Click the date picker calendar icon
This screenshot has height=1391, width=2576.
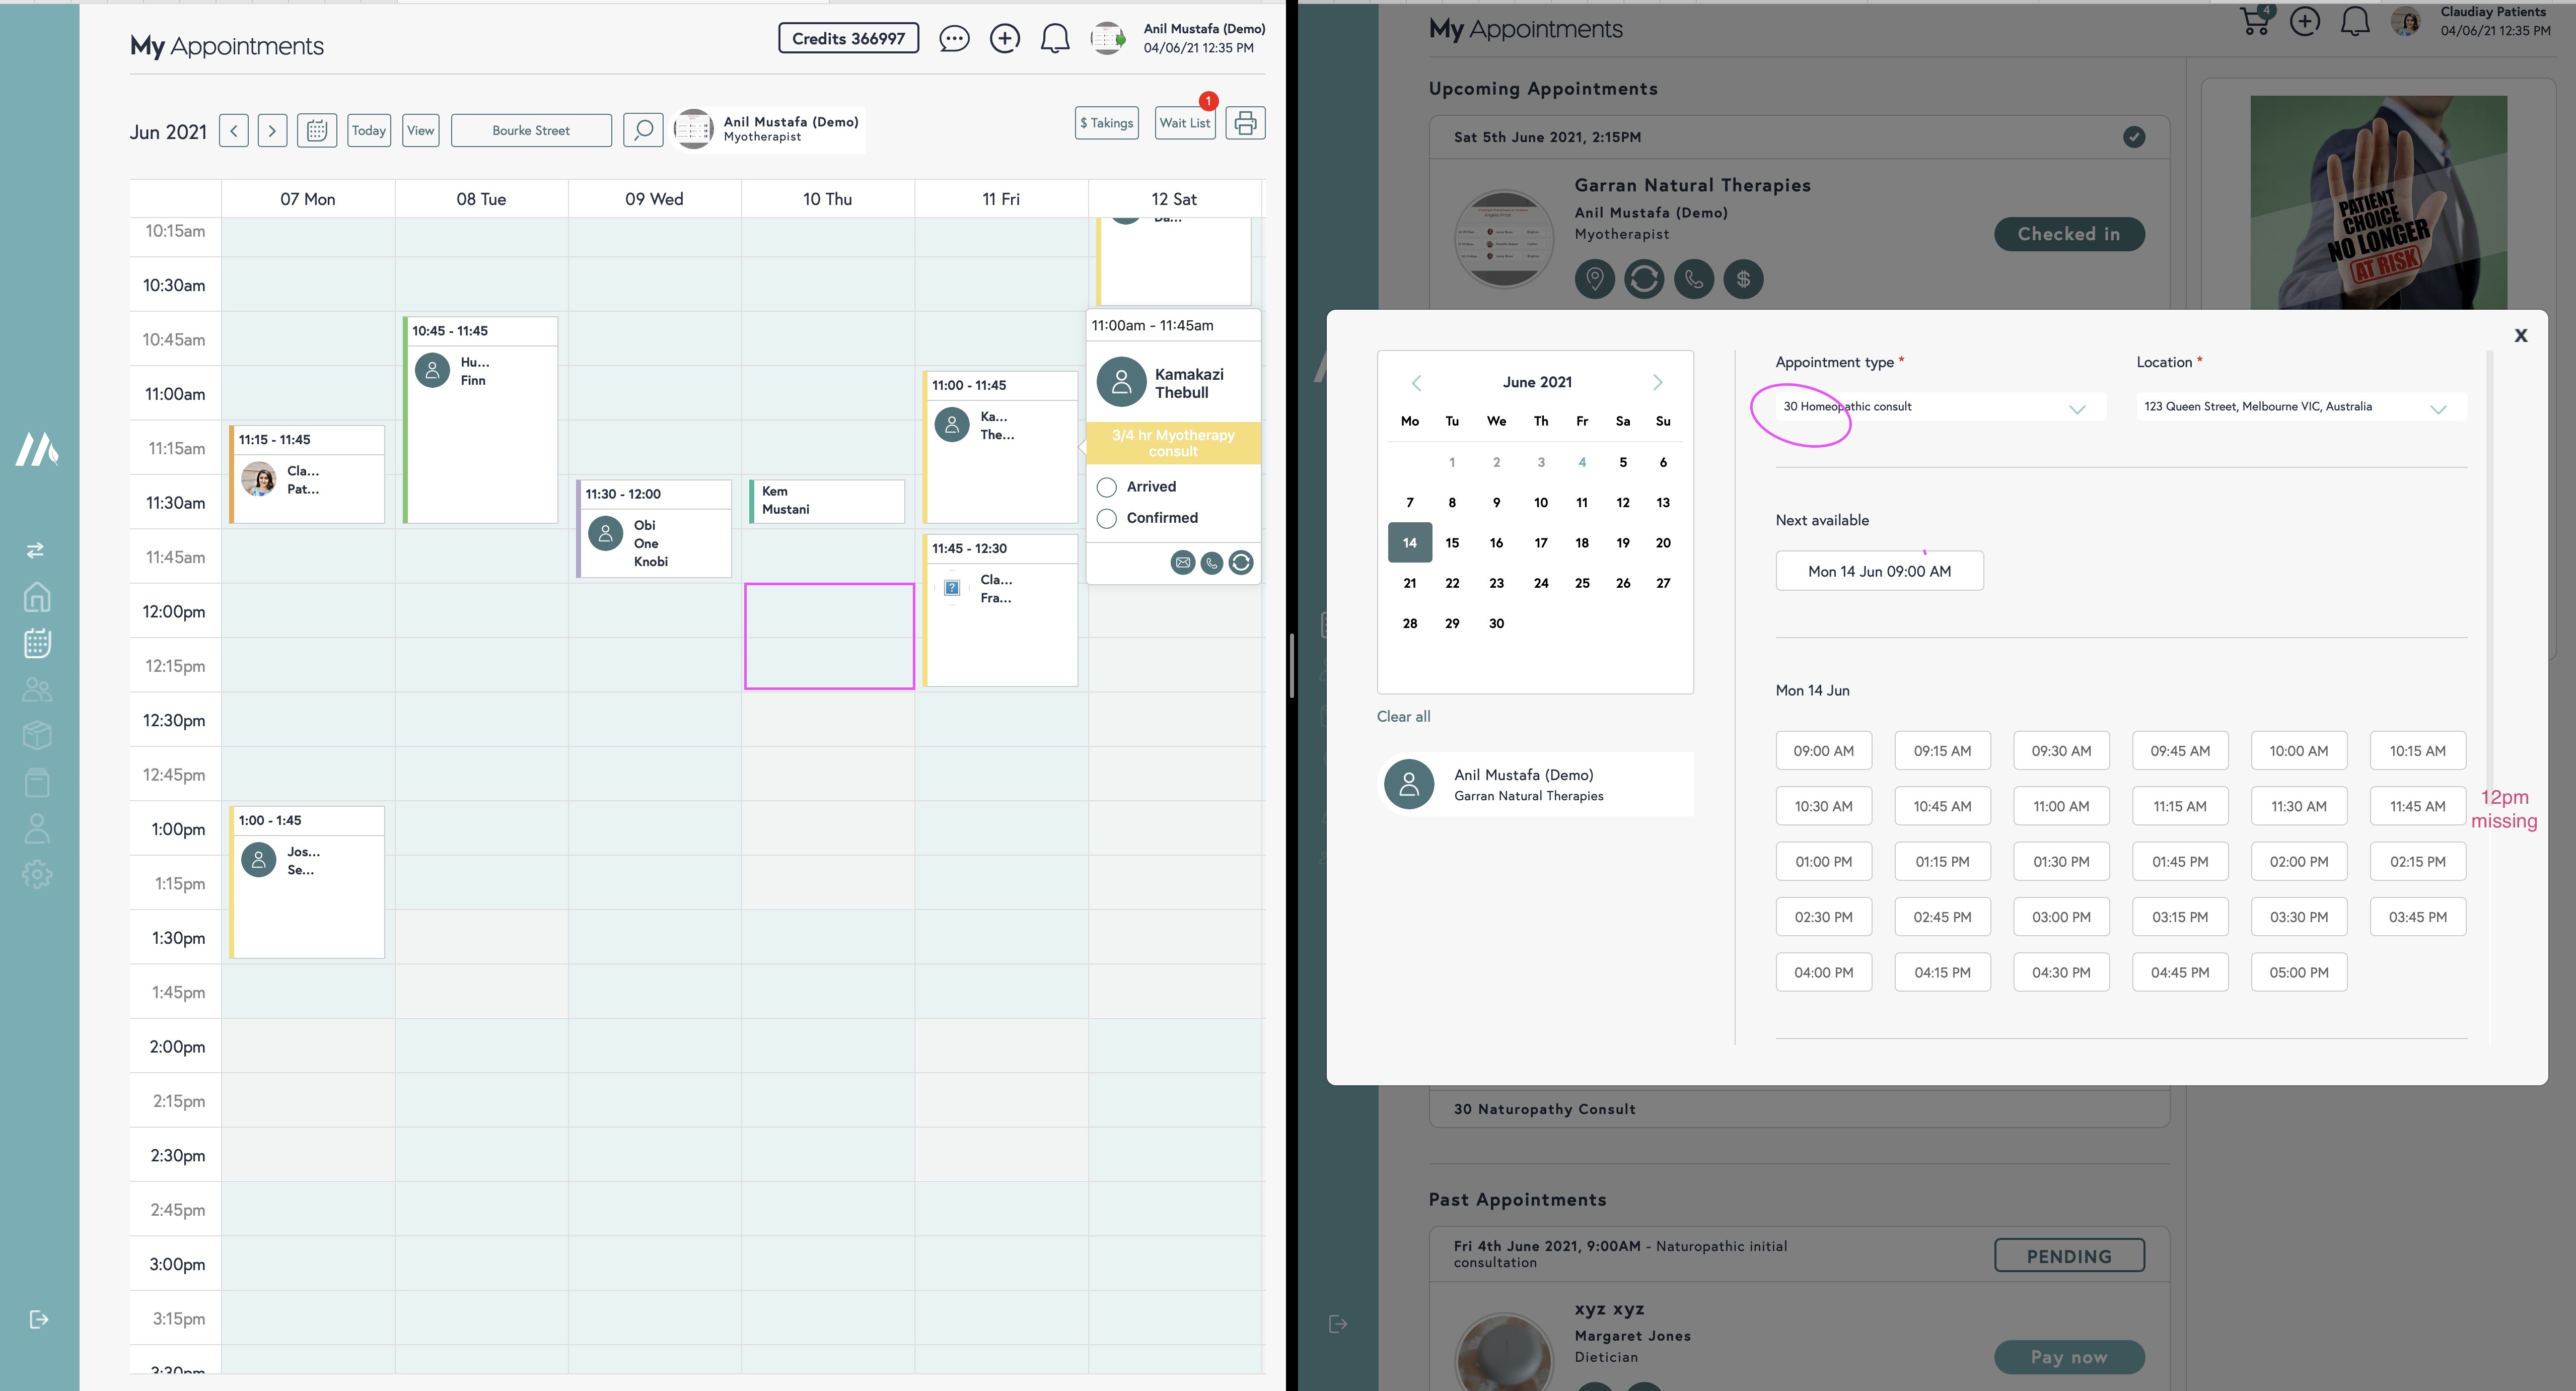tap(316, 130)
